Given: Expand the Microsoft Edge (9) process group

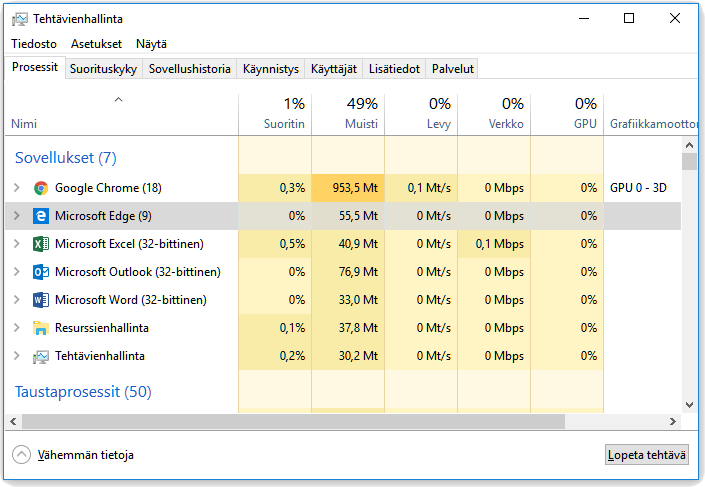Looking at the screenshot, I should coord(17,216).
